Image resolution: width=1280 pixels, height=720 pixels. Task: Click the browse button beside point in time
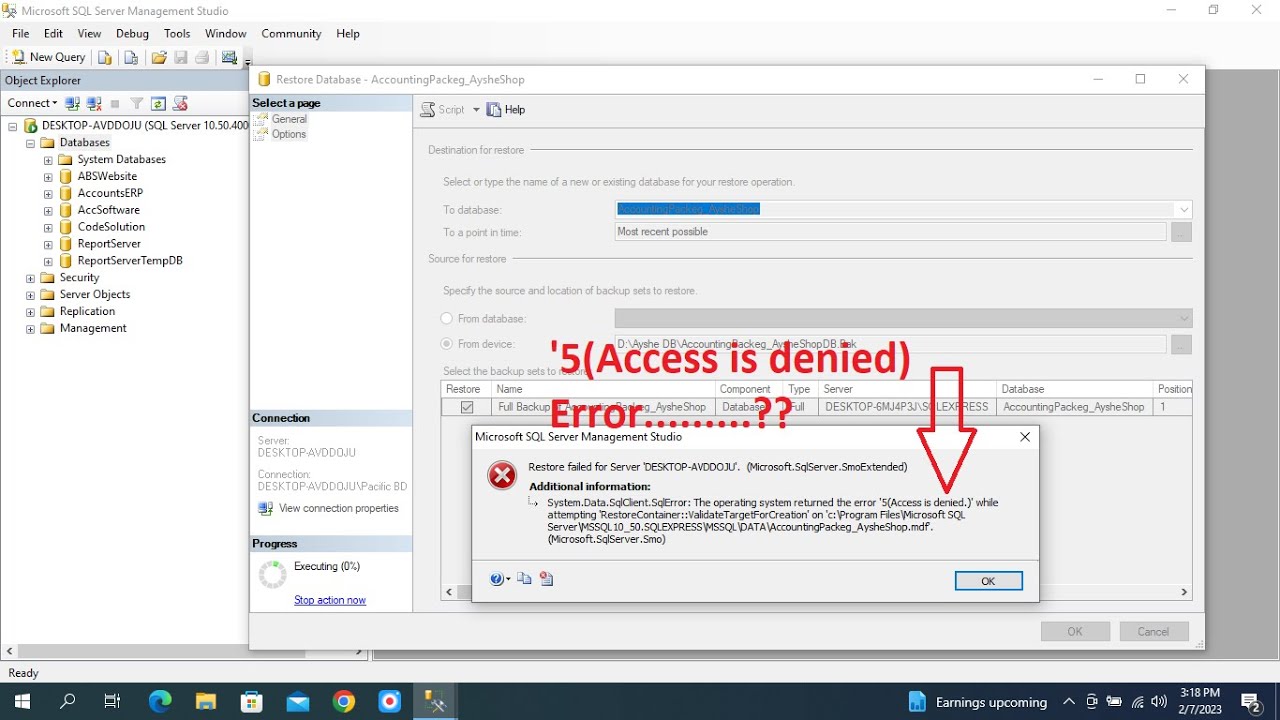pos(1181,232)
